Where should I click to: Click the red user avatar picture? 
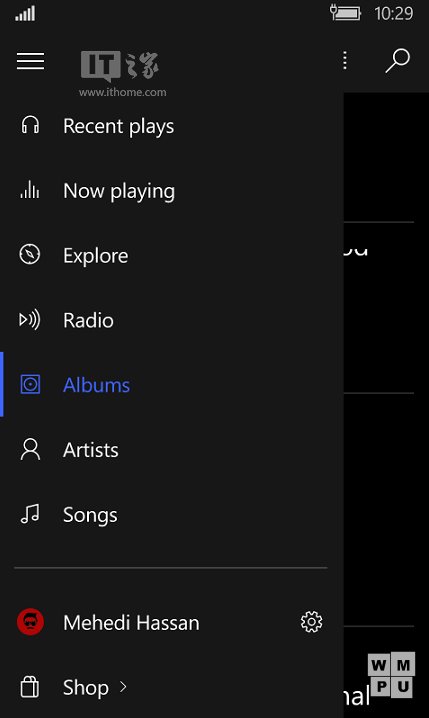click(x=30, y=622)
